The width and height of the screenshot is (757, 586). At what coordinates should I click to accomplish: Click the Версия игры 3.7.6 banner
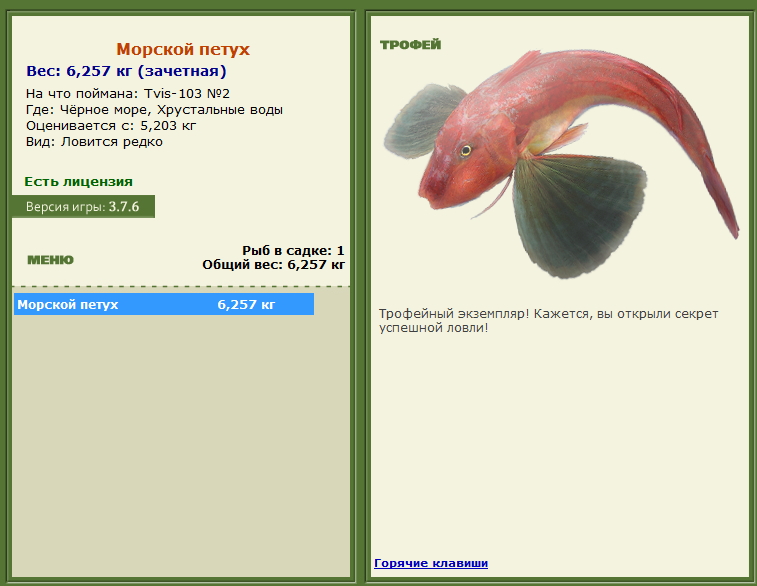coord(83,207)
